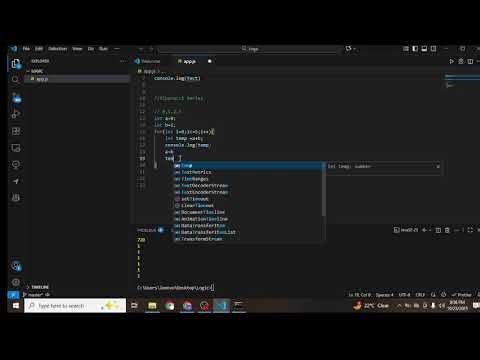
Task: Open the overflow menu ellipsis in the menu bar
Action: [117, 49]
